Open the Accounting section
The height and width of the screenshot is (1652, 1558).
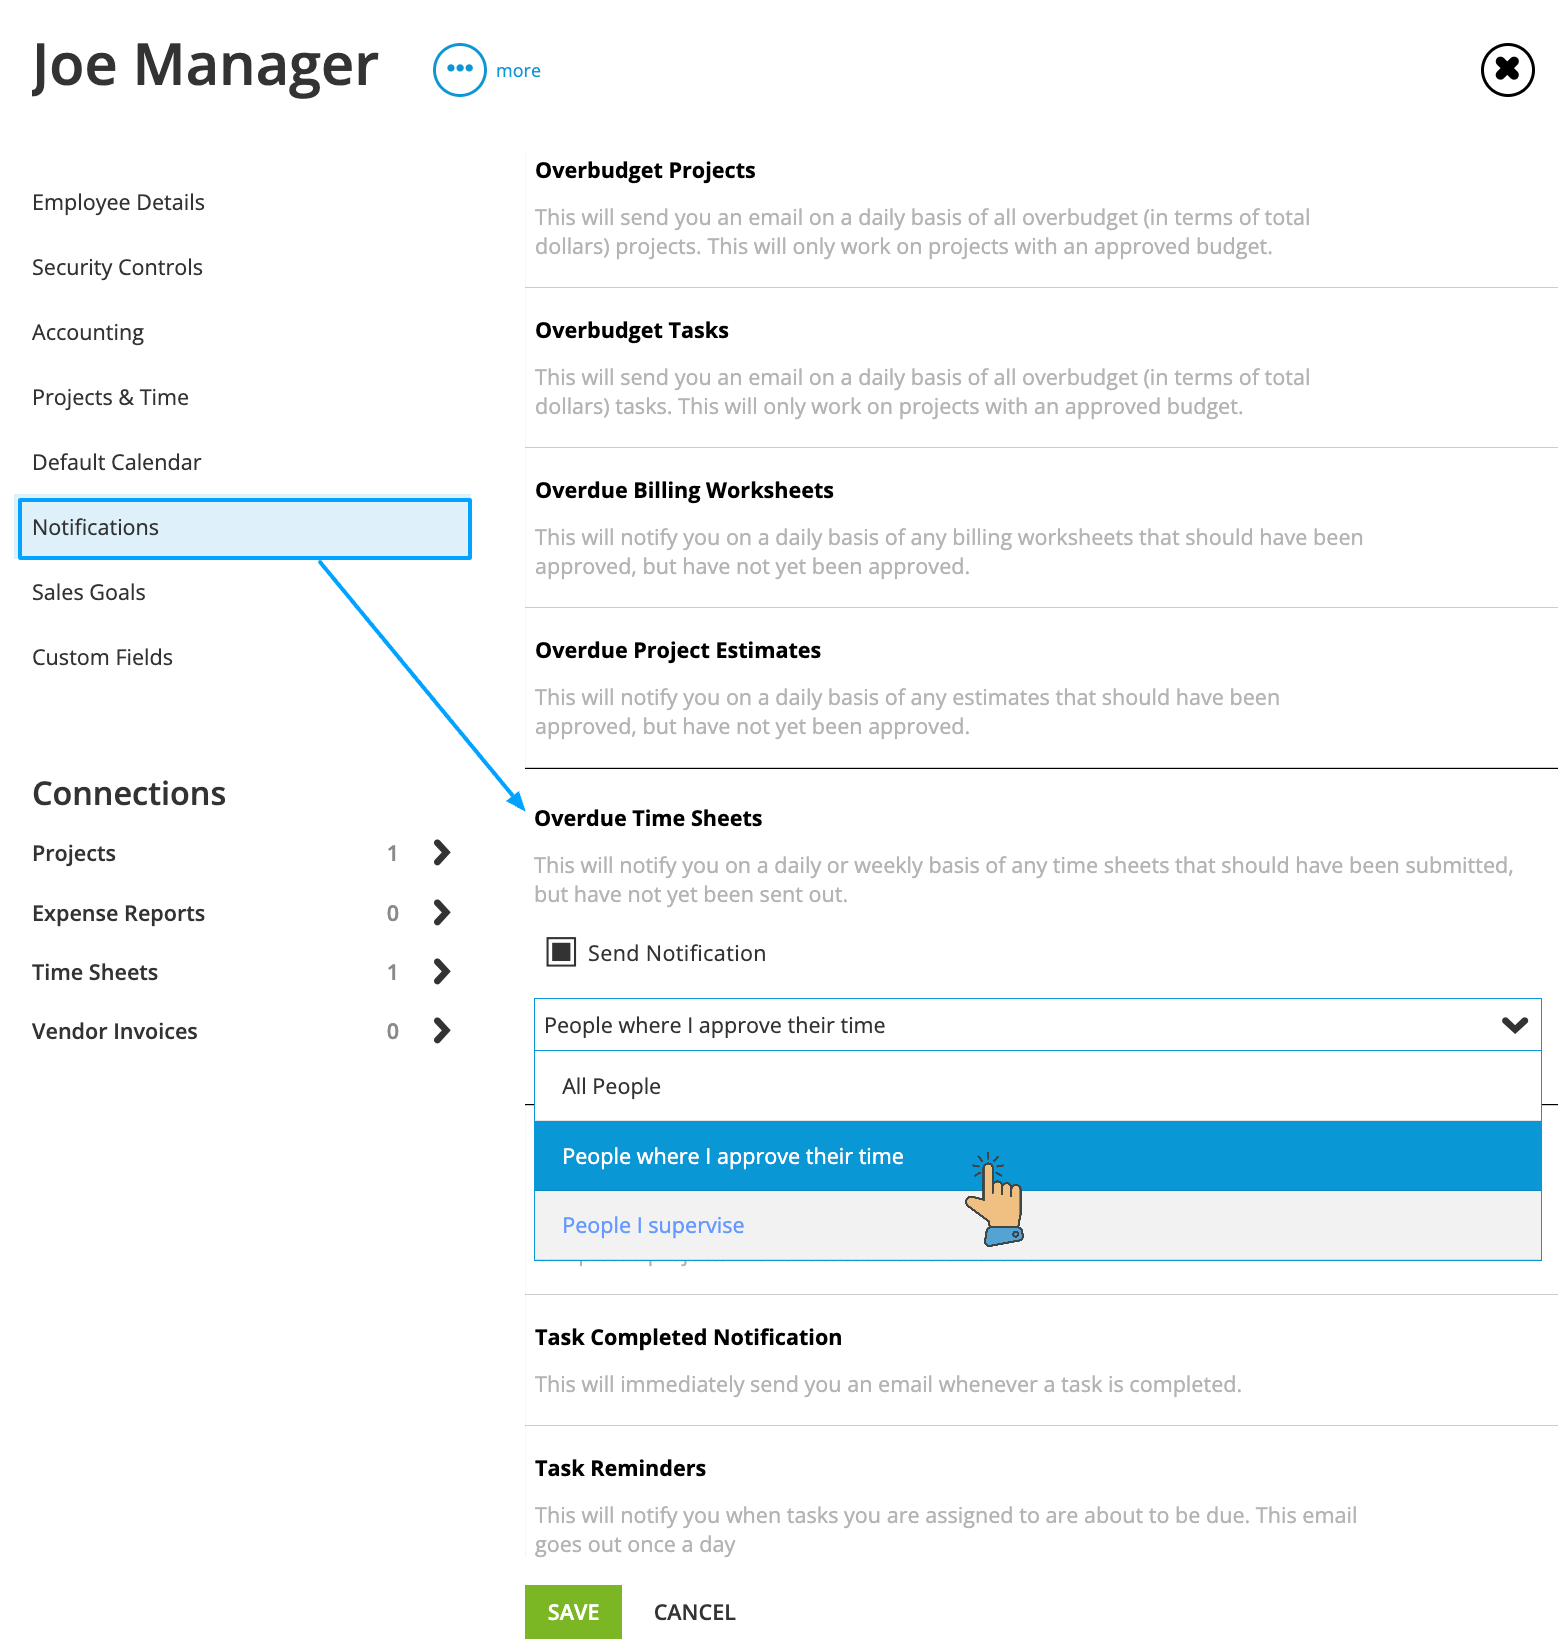click(x=88, y=332)
